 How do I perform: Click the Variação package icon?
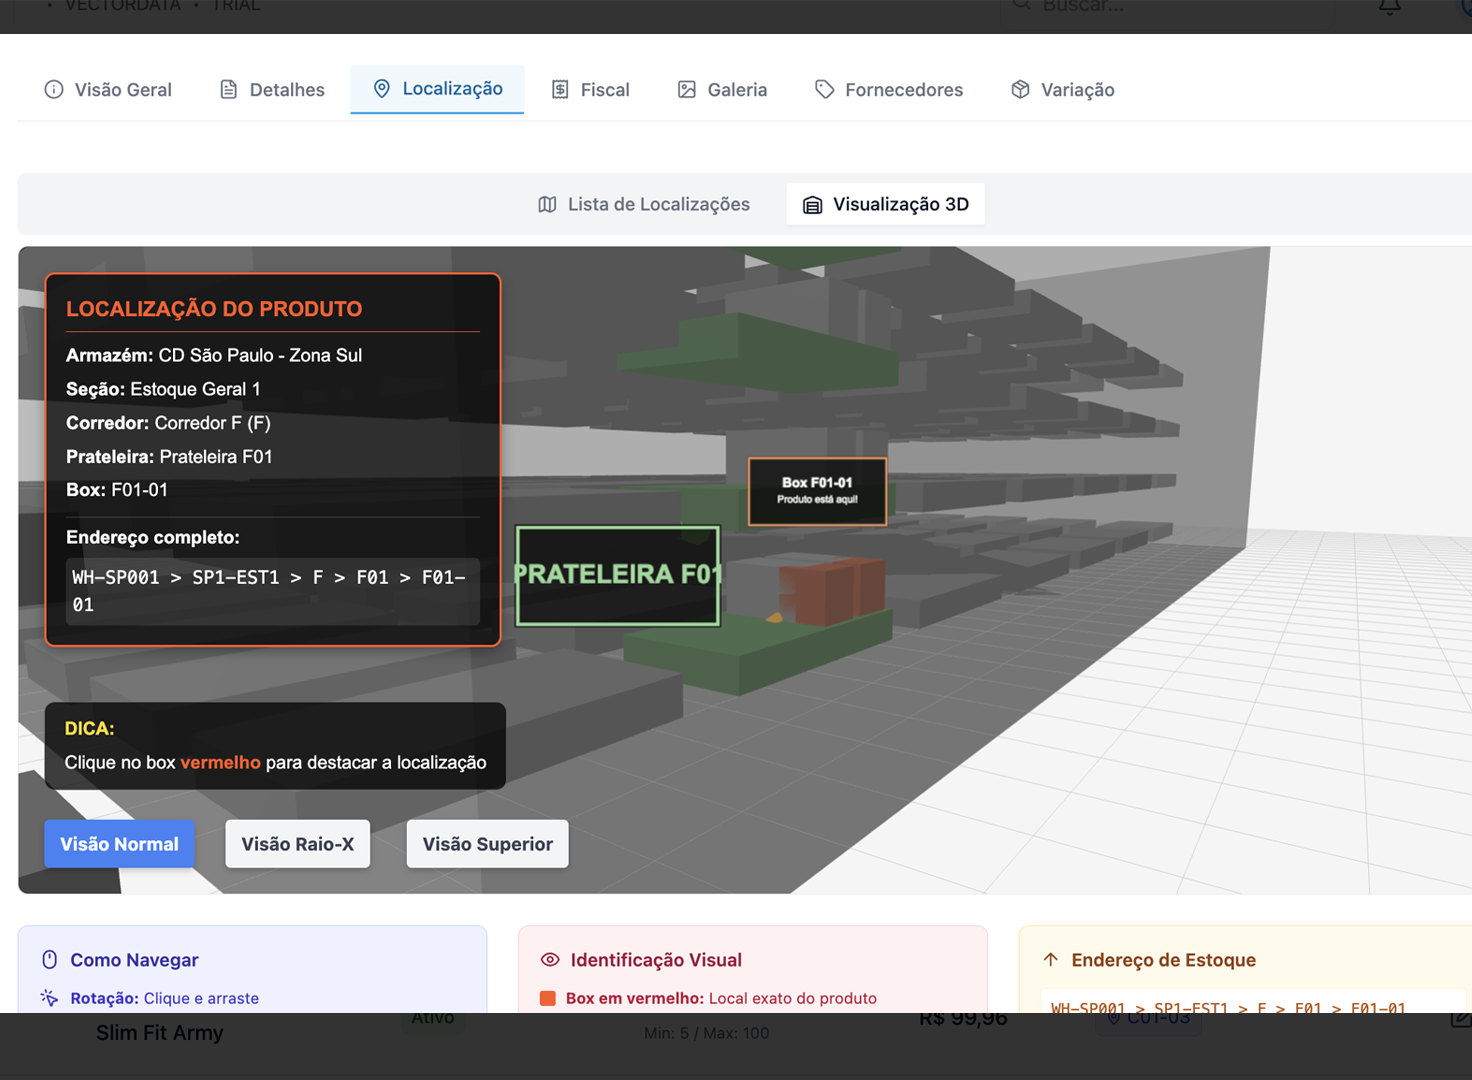[1019, 89]
